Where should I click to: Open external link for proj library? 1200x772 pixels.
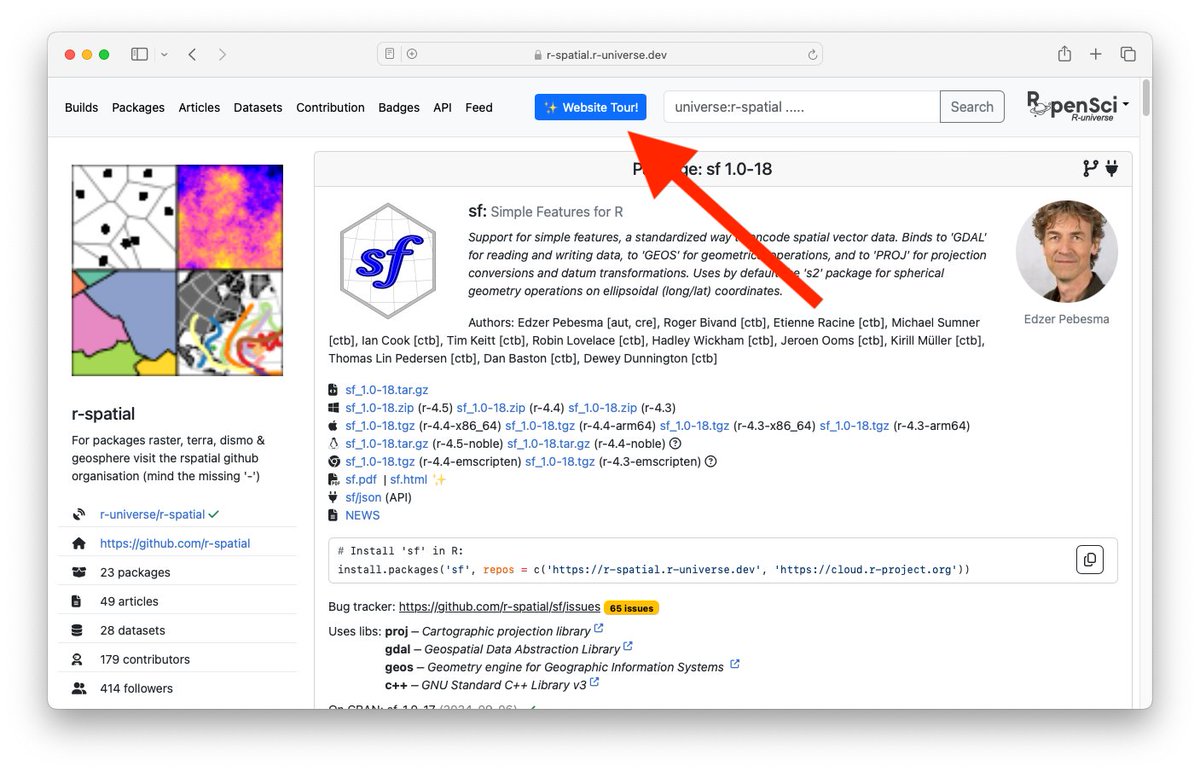tap(599, 629)
